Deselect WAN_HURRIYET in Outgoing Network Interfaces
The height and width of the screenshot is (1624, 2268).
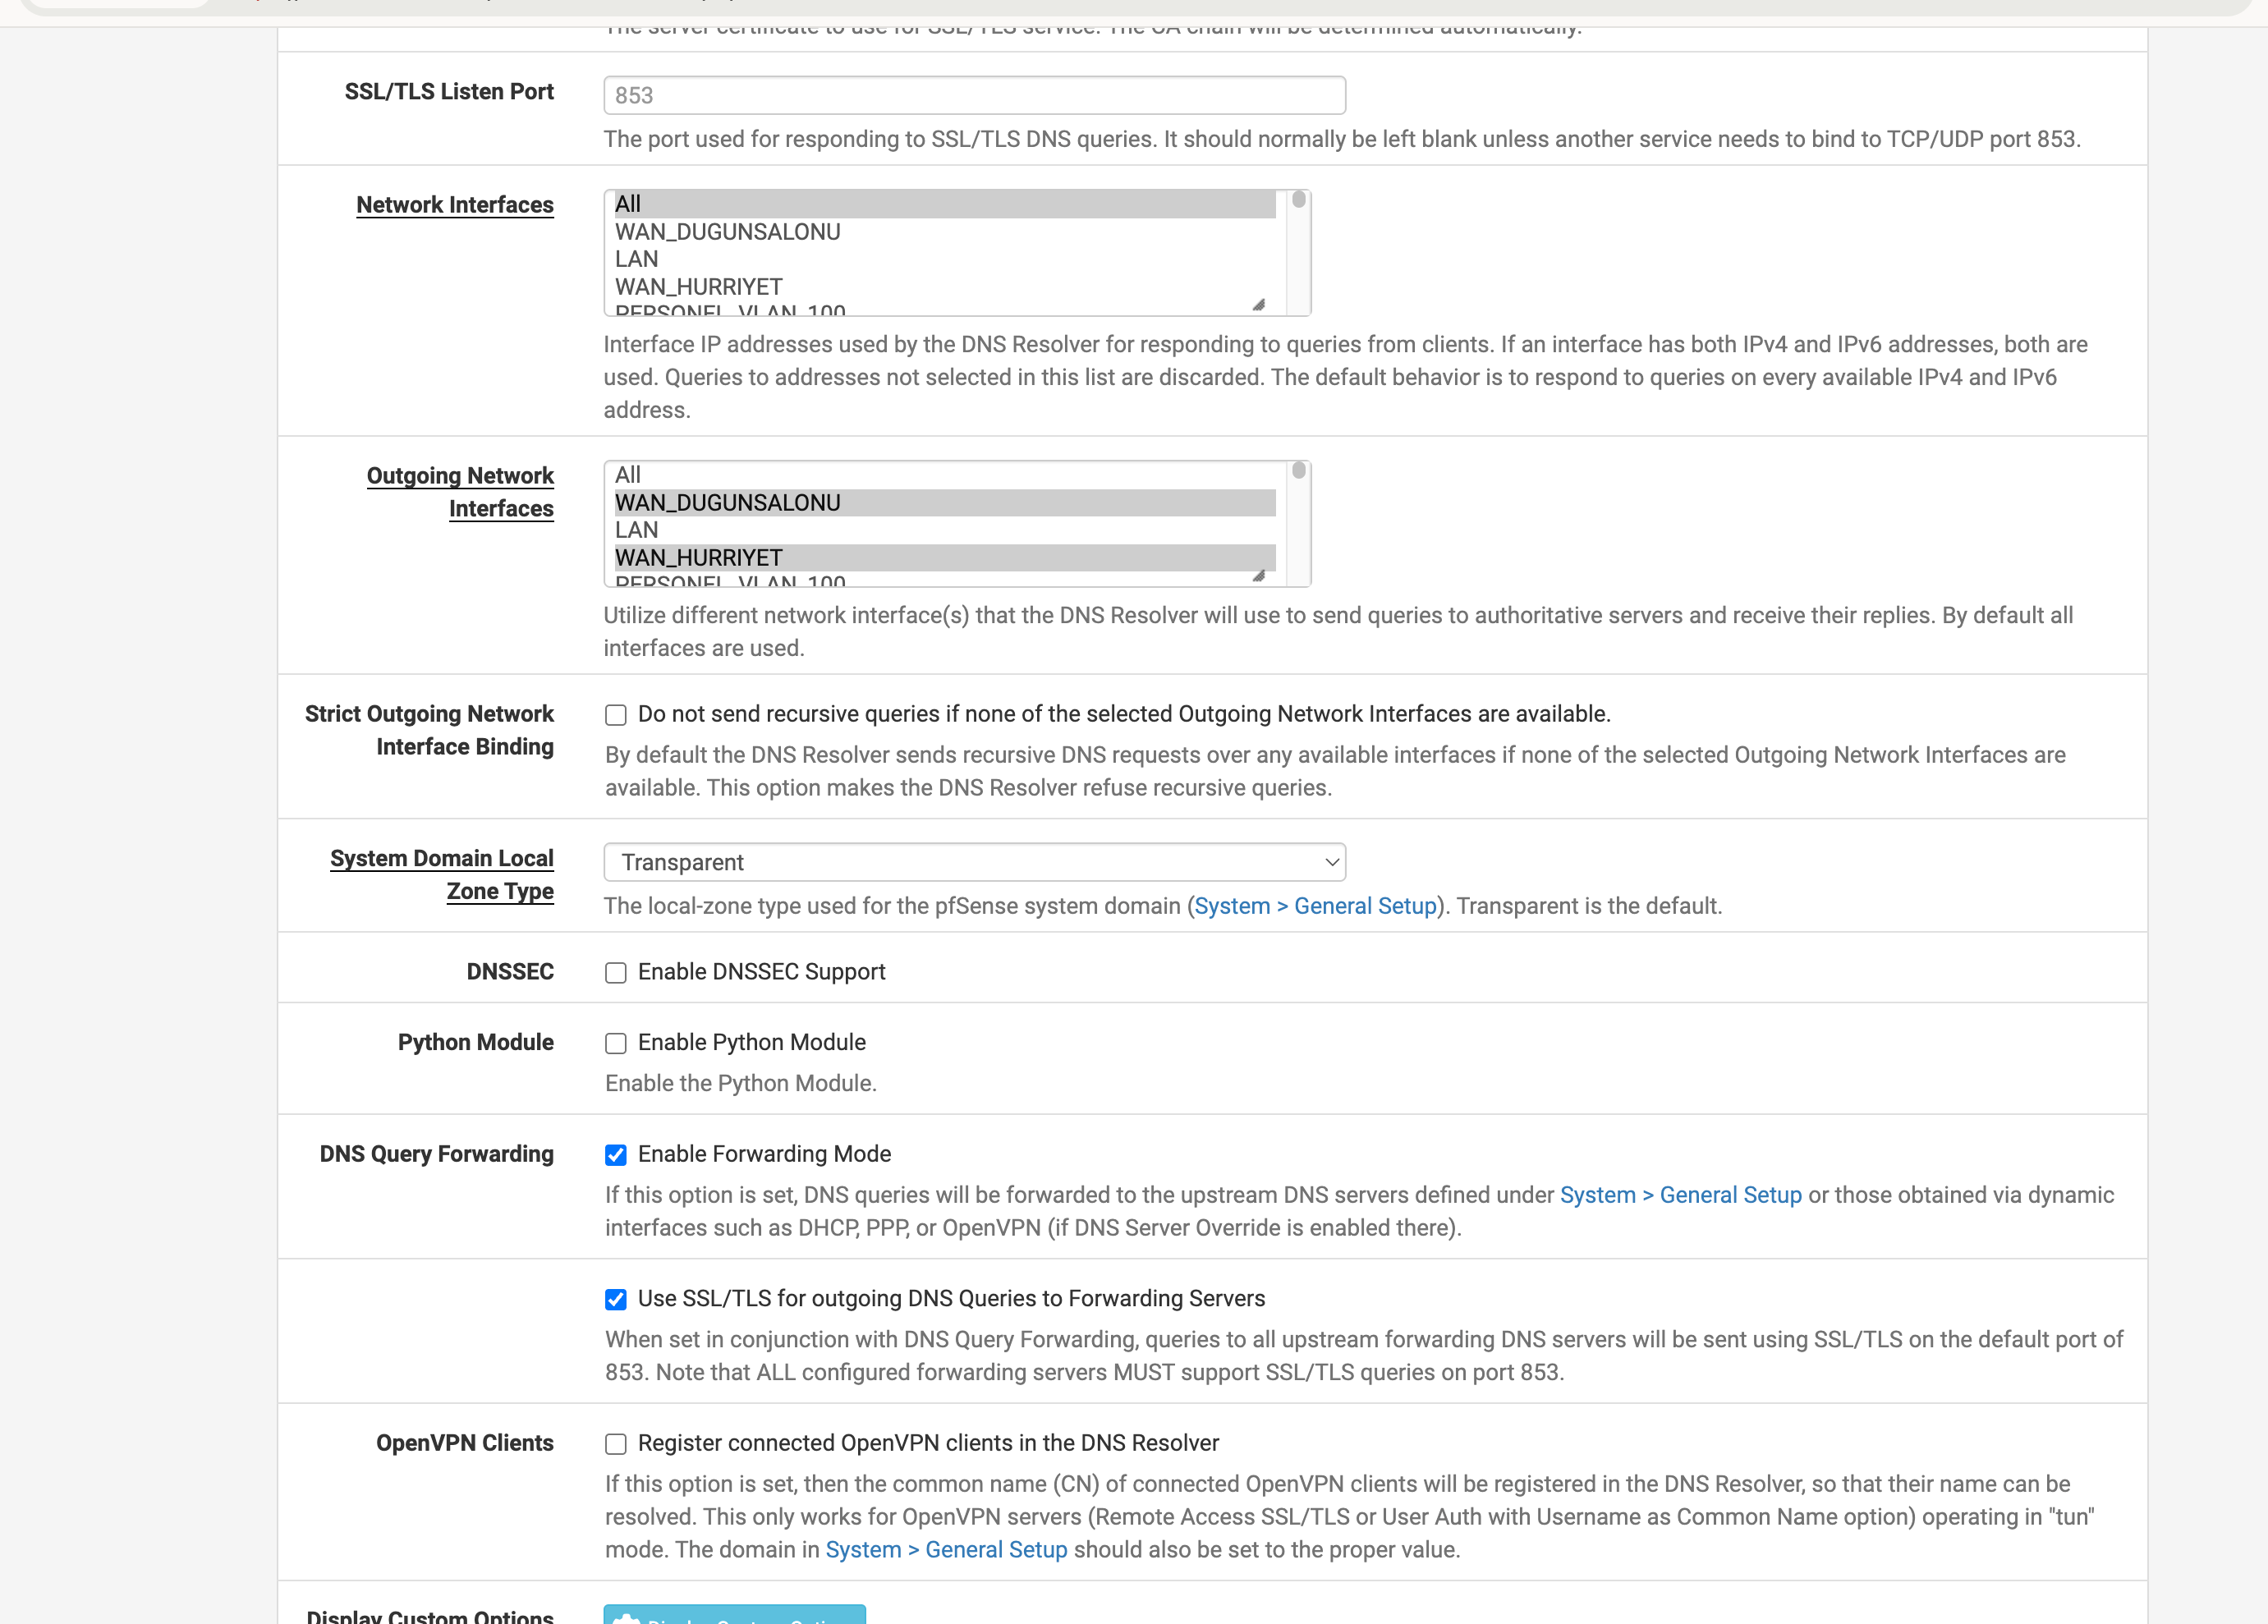[x=698, y=558]
